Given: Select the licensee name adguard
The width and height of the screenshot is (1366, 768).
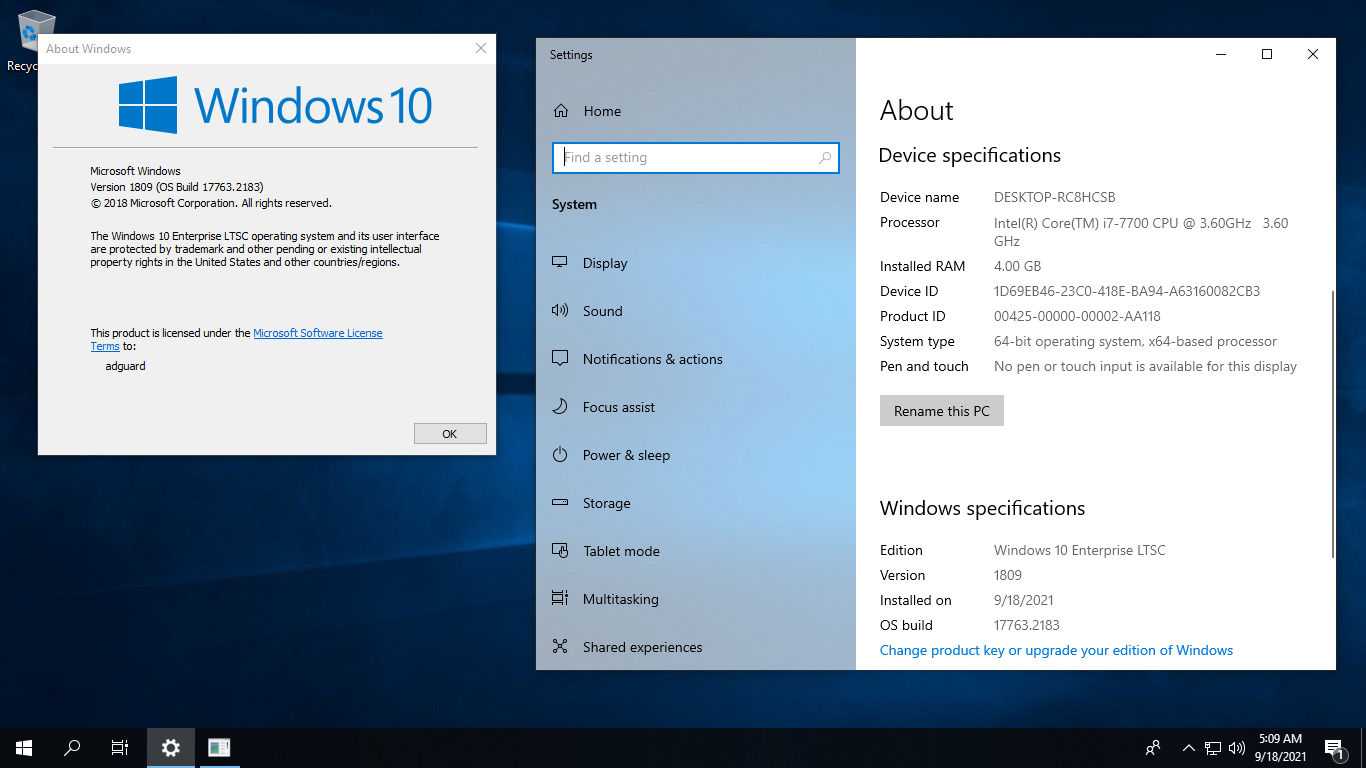Looking at the screenshot, I should (125, 366).
